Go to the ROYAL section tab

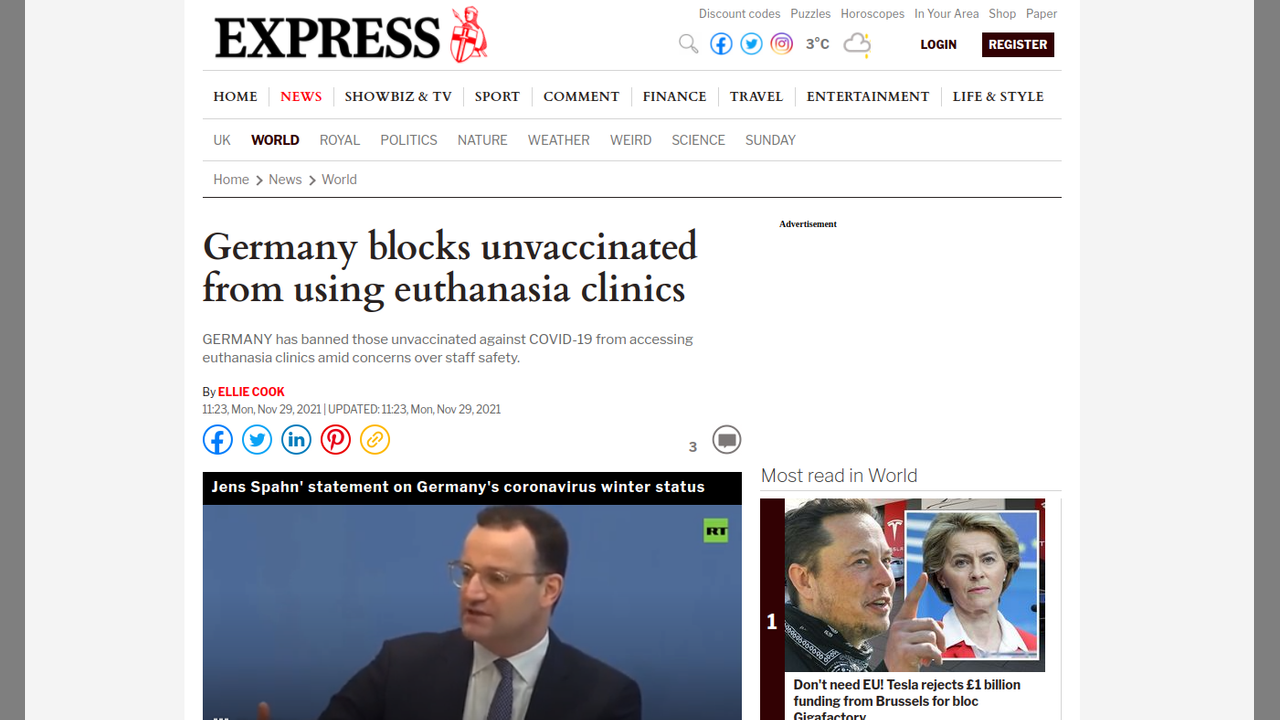point(340,140)
